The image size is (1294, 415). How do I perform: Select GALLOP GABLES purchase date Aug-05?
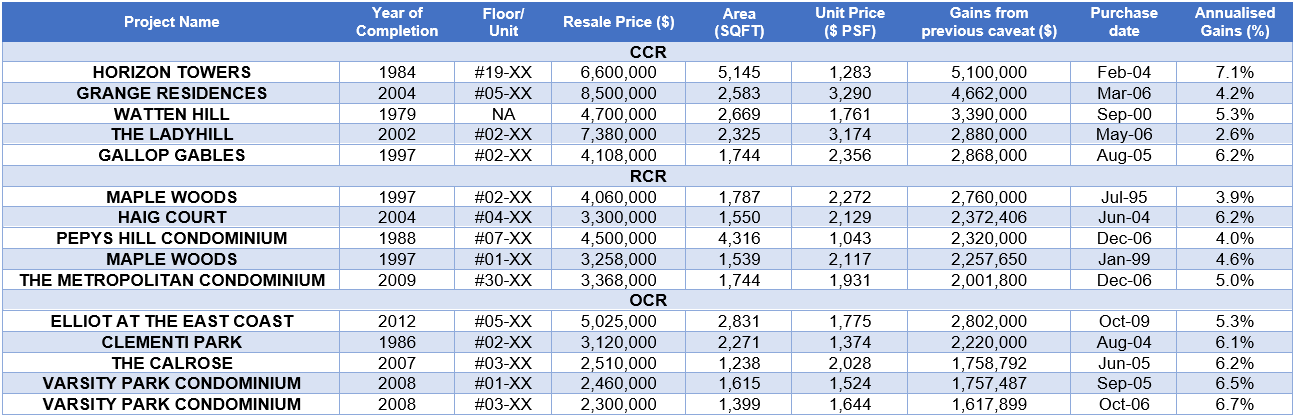click(x=1123, y=156)
